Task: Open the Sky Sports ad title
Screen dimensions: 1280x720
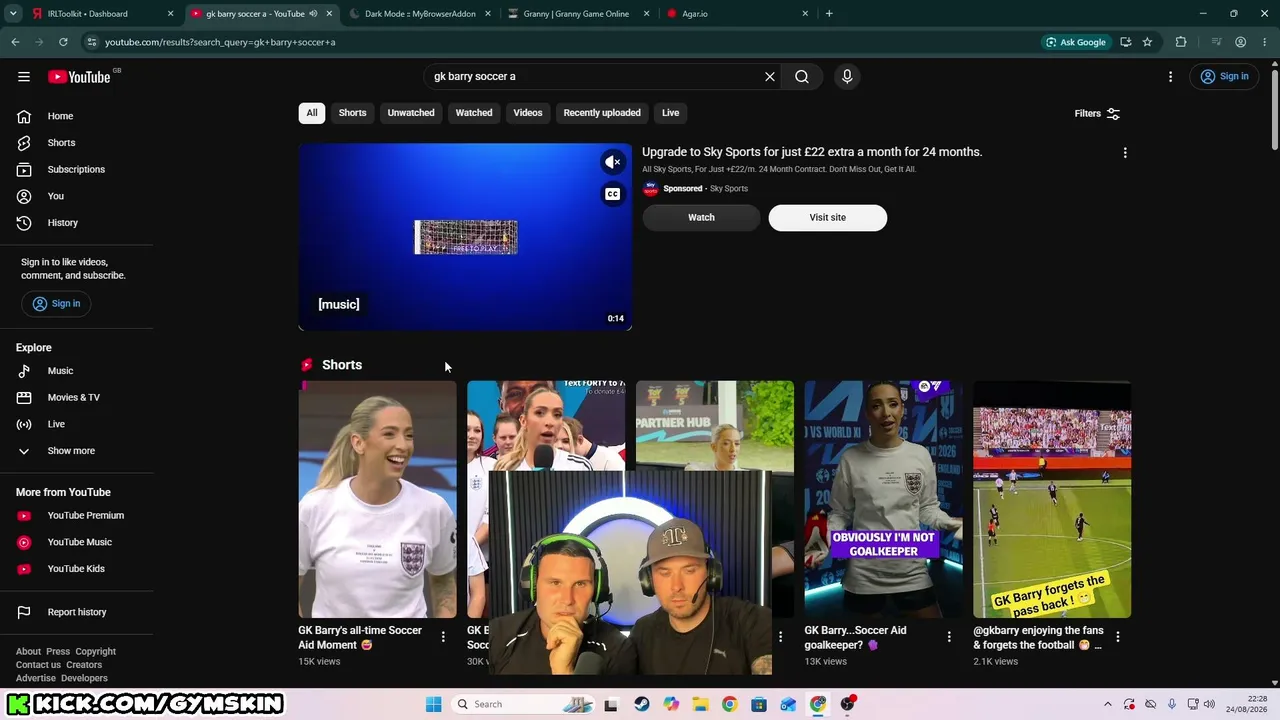Action: [x=812, y=152]
